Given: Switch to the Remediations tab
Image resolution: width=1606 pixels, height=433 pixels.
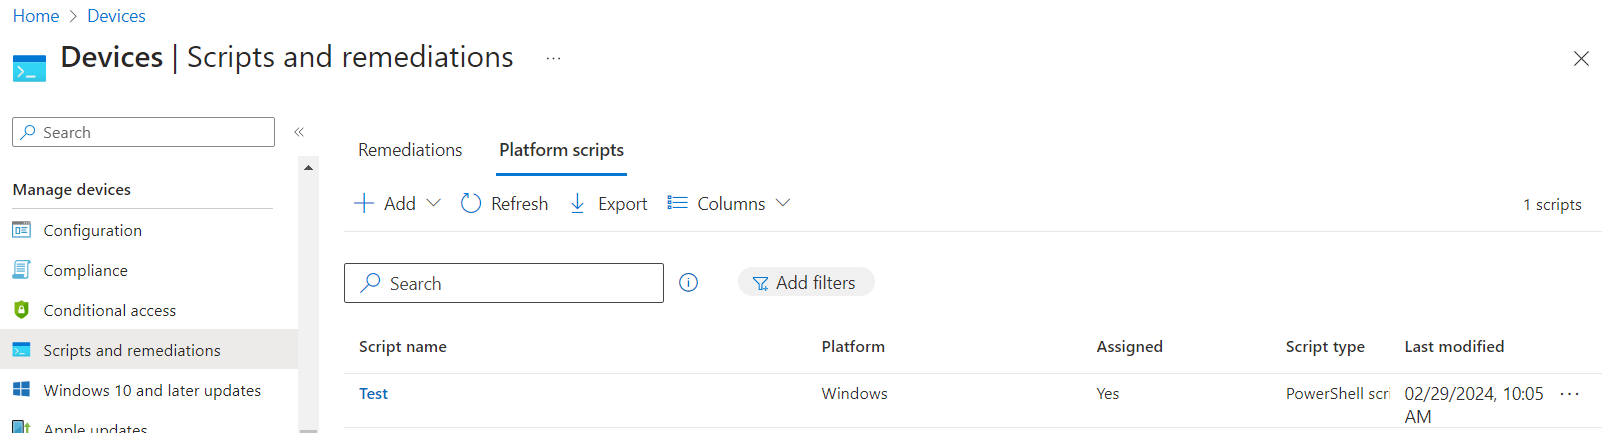Looking at the screenshot, I should click(410, 150).
